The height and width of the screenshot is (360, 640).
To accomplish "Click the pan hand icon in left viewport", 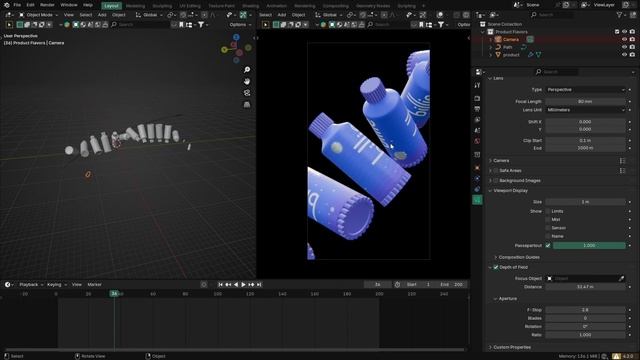I will (247, 81).
